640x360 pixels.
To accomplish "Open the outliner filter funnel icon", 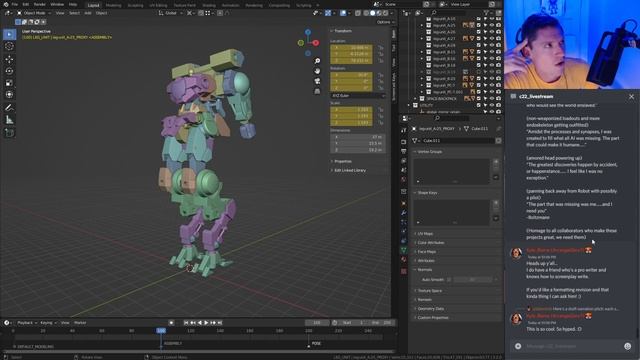I will pyautogui.click(x=487, y=13).
